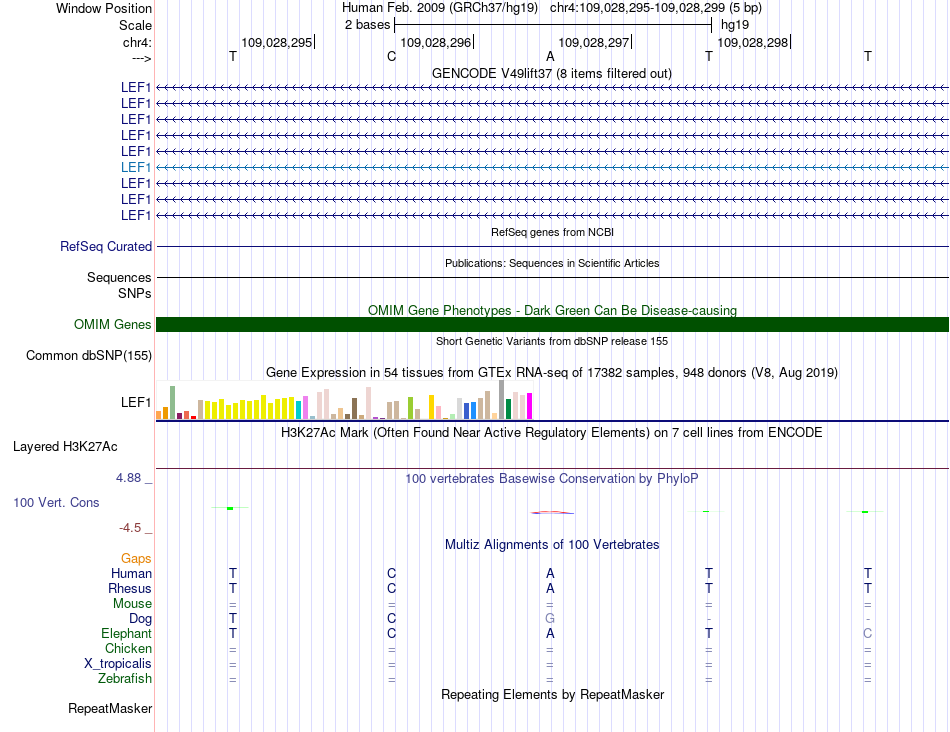The height and width of the screenshot is (732, 950).
Task: Click the "Window Position" track label
Action: [104, 8]
